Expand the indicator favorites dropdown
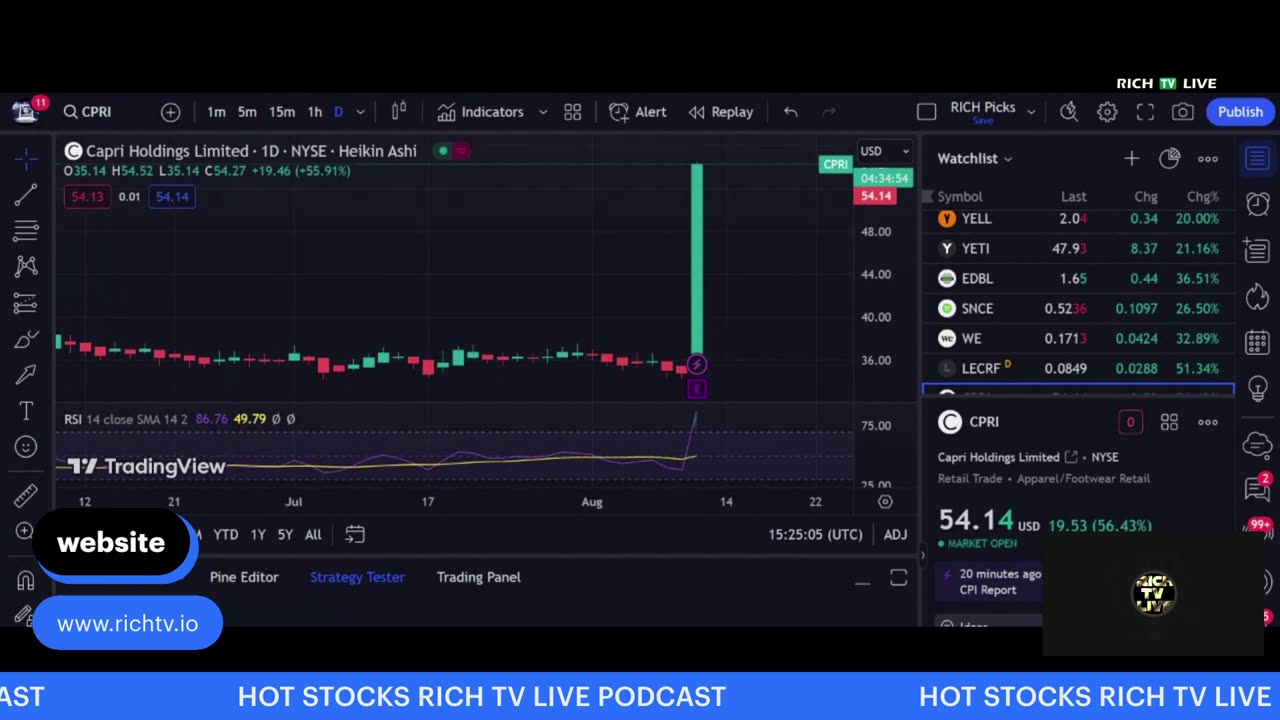 coord(543,112)
